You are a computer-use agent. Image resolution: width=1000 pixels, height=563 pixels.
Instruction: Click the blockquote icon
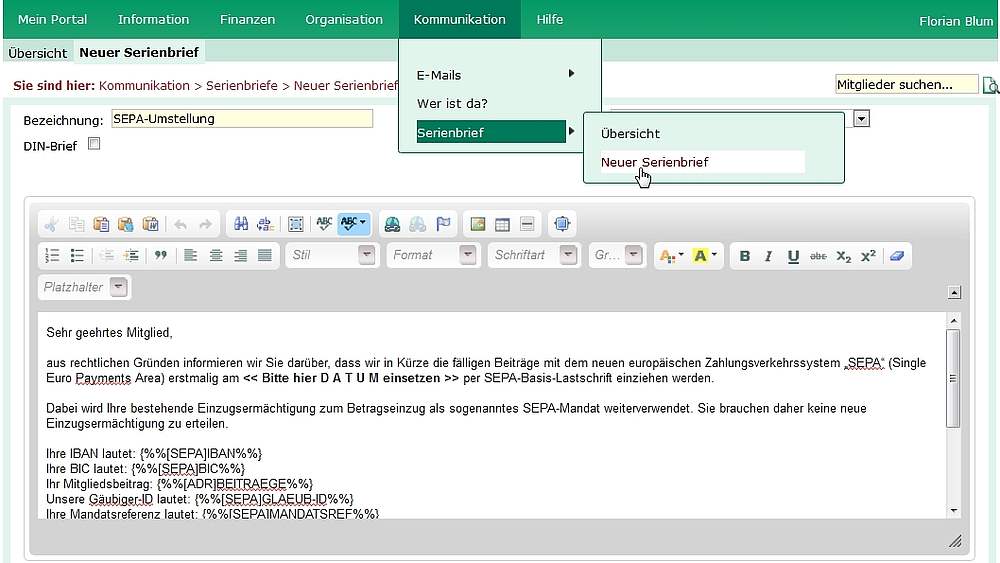click(160, 256)
